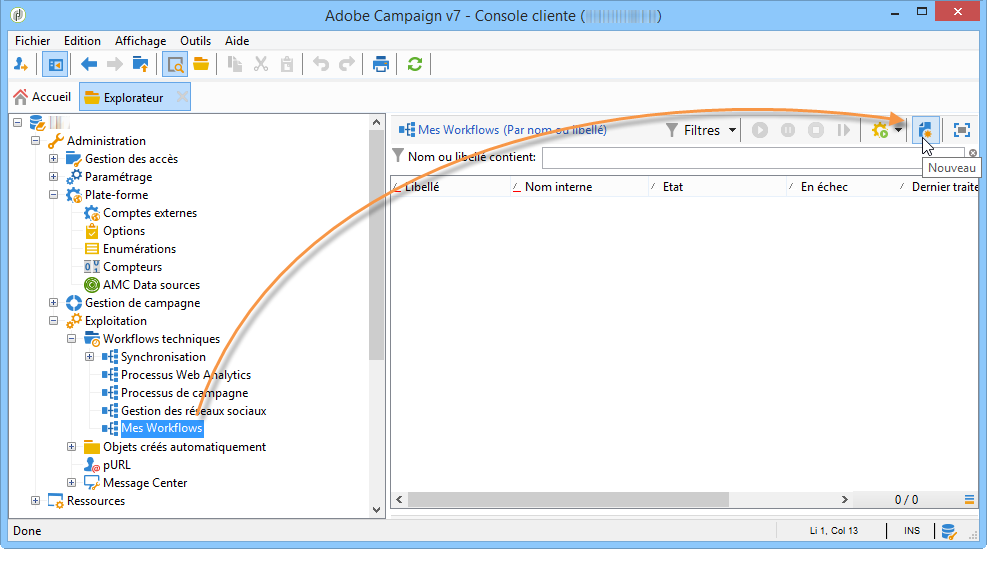Click the print icon in main toolbar
The image size is (996, 561).
380,64
